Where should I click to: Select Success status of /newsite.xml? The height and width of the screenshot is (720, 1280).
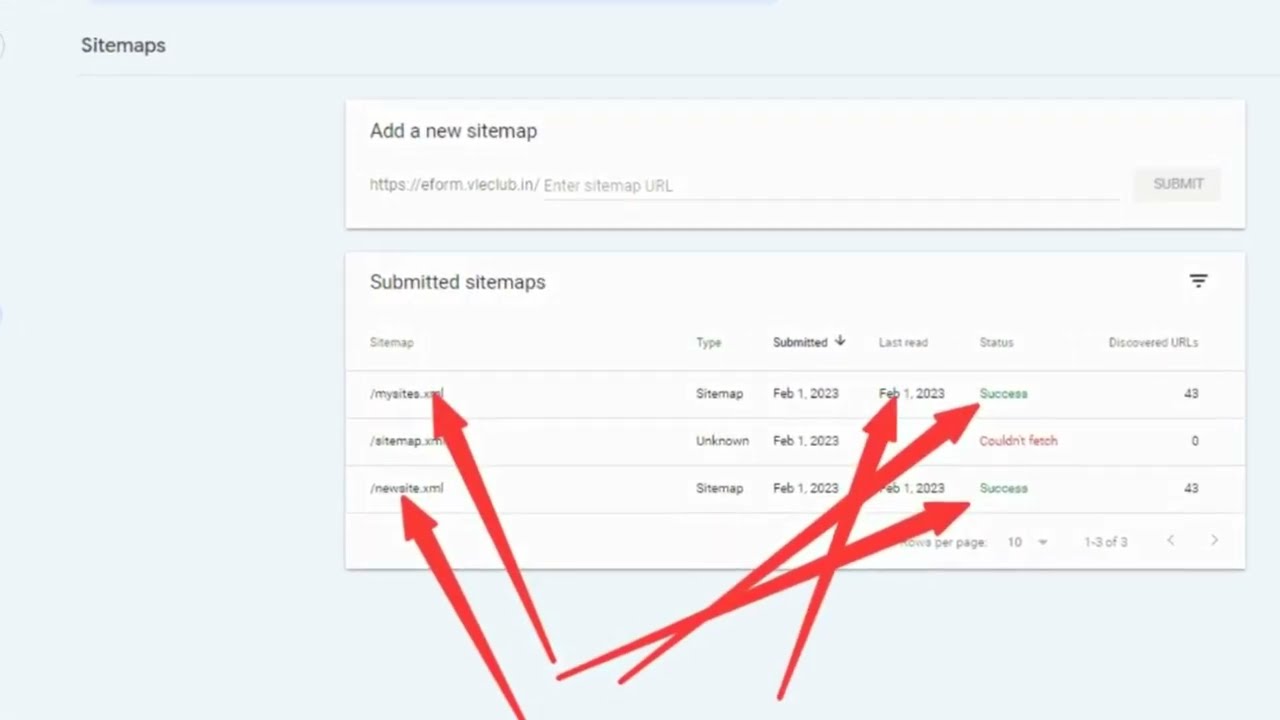point(1003,489)
